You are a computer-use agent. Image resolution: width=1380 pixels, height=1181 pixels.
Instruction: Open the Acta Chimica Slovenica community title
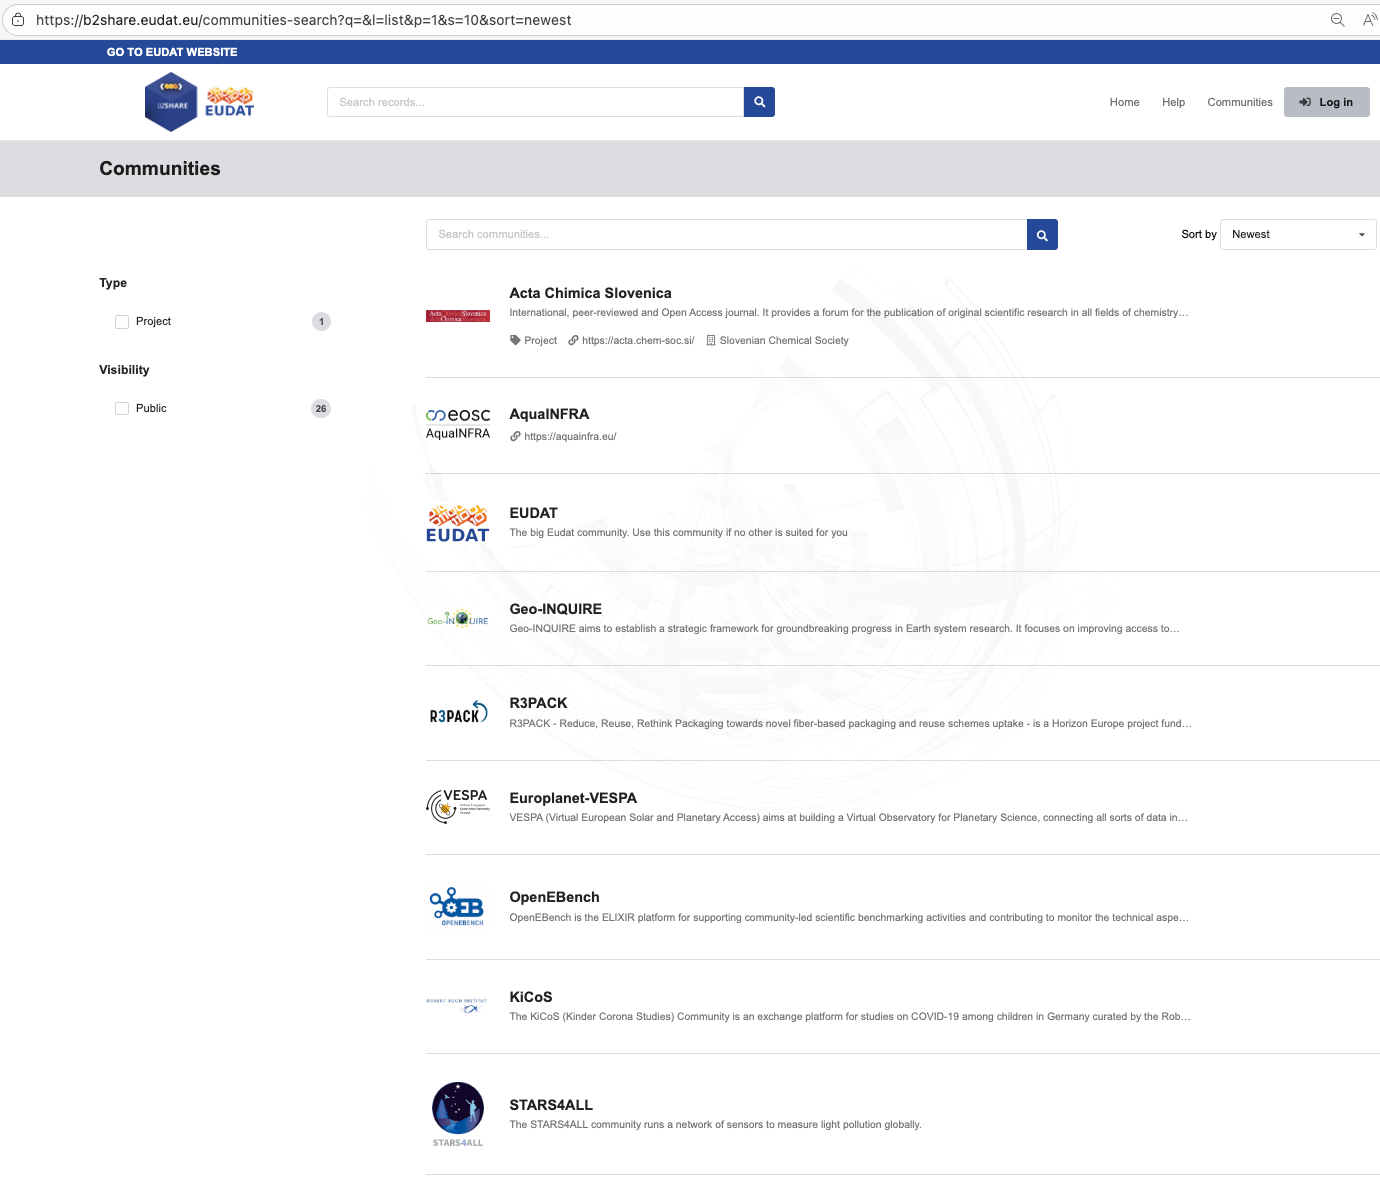pyautogui.click(x=590, y=293)
